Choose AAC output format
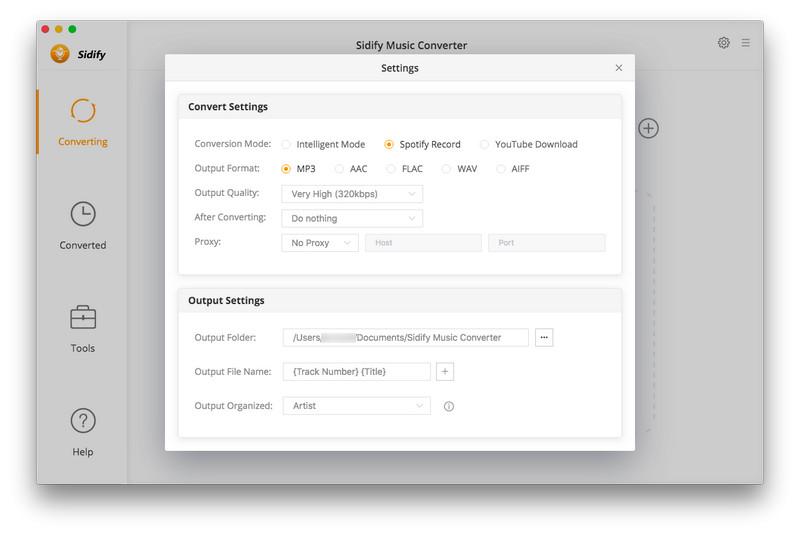This screenshot has height=536, width=800. point(351,169)
